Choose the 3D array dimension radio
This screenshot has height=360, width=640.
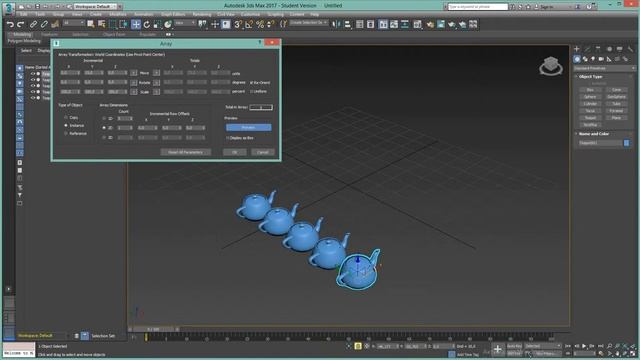point(104,138)
